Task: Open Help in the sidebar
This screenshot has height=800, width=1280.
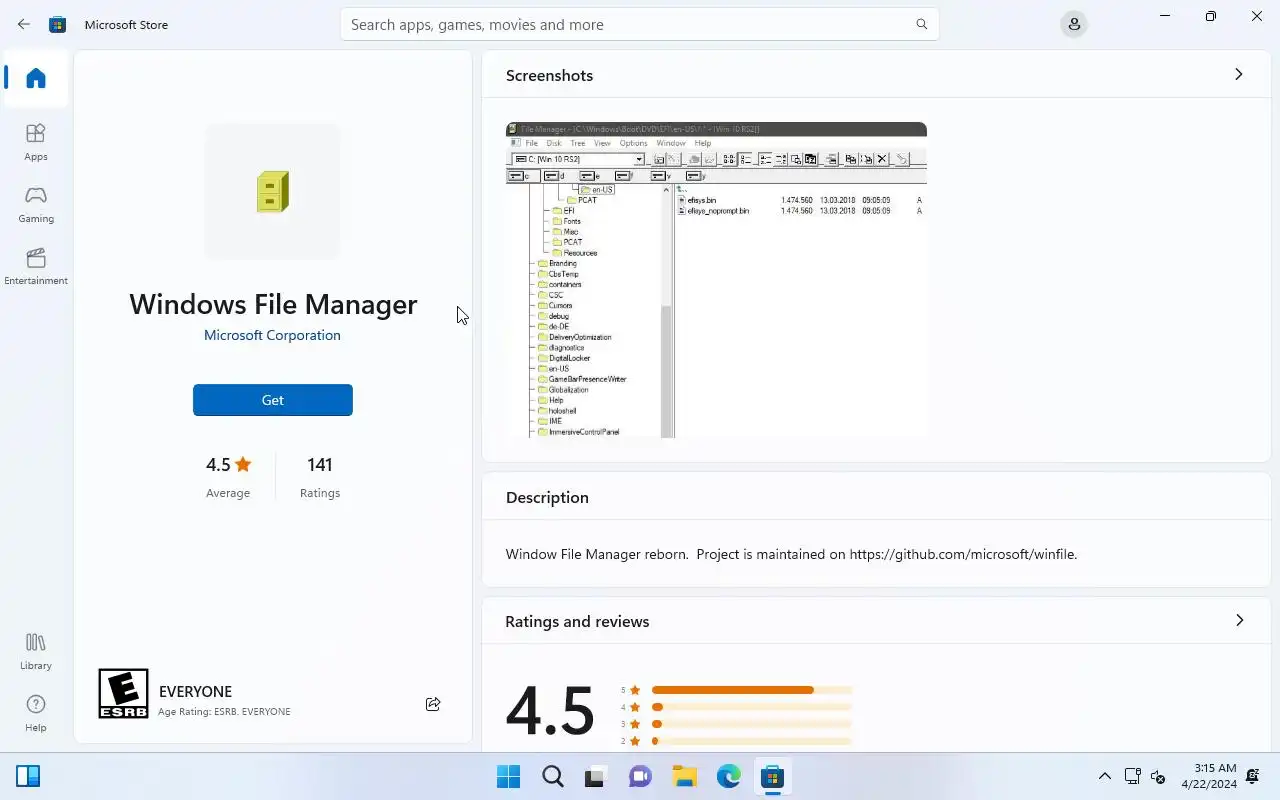Action: coord(36,713)
